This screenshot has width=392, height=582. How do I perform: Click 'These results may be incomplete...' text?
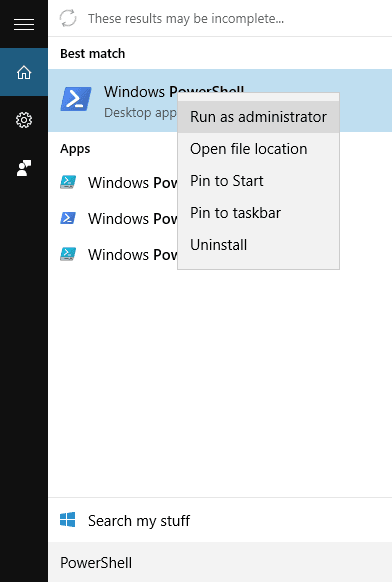tap(186, 18)
